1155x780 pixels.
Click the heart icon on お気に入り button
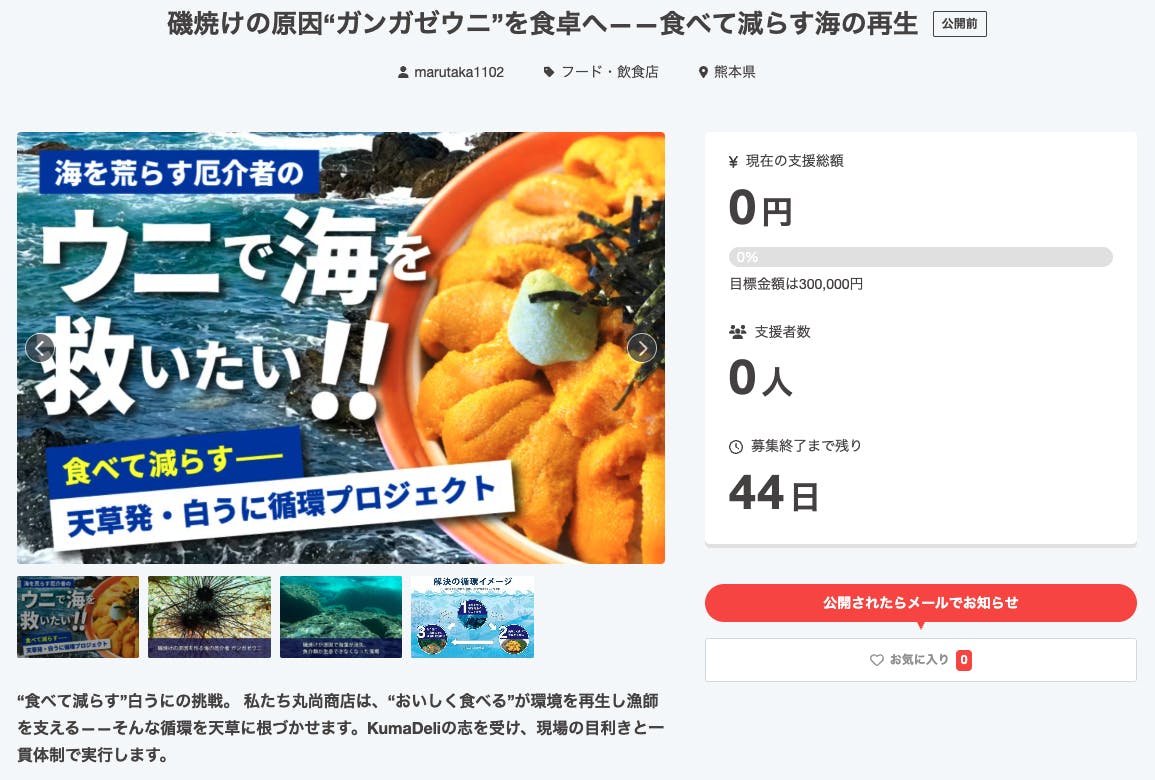[877, 660]
